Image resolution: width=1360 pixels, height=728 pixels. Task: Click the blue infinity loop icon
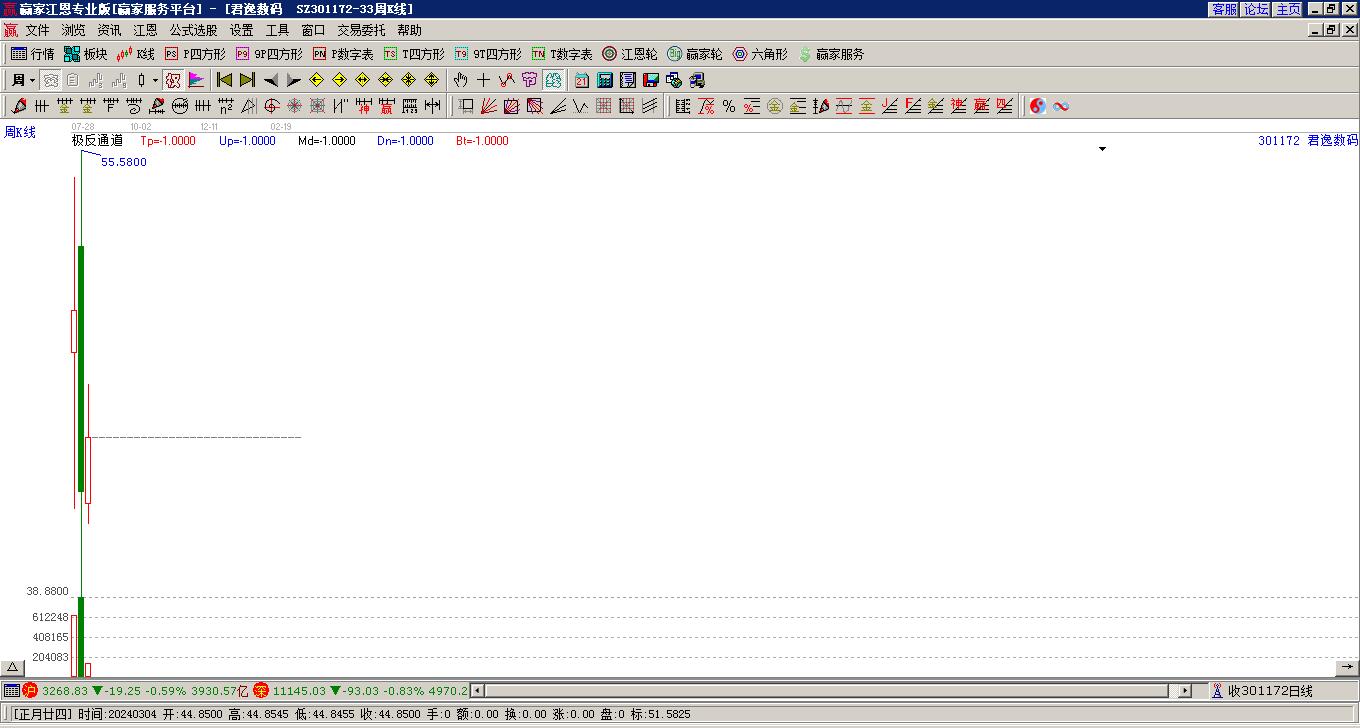(x=1061, y=106)
